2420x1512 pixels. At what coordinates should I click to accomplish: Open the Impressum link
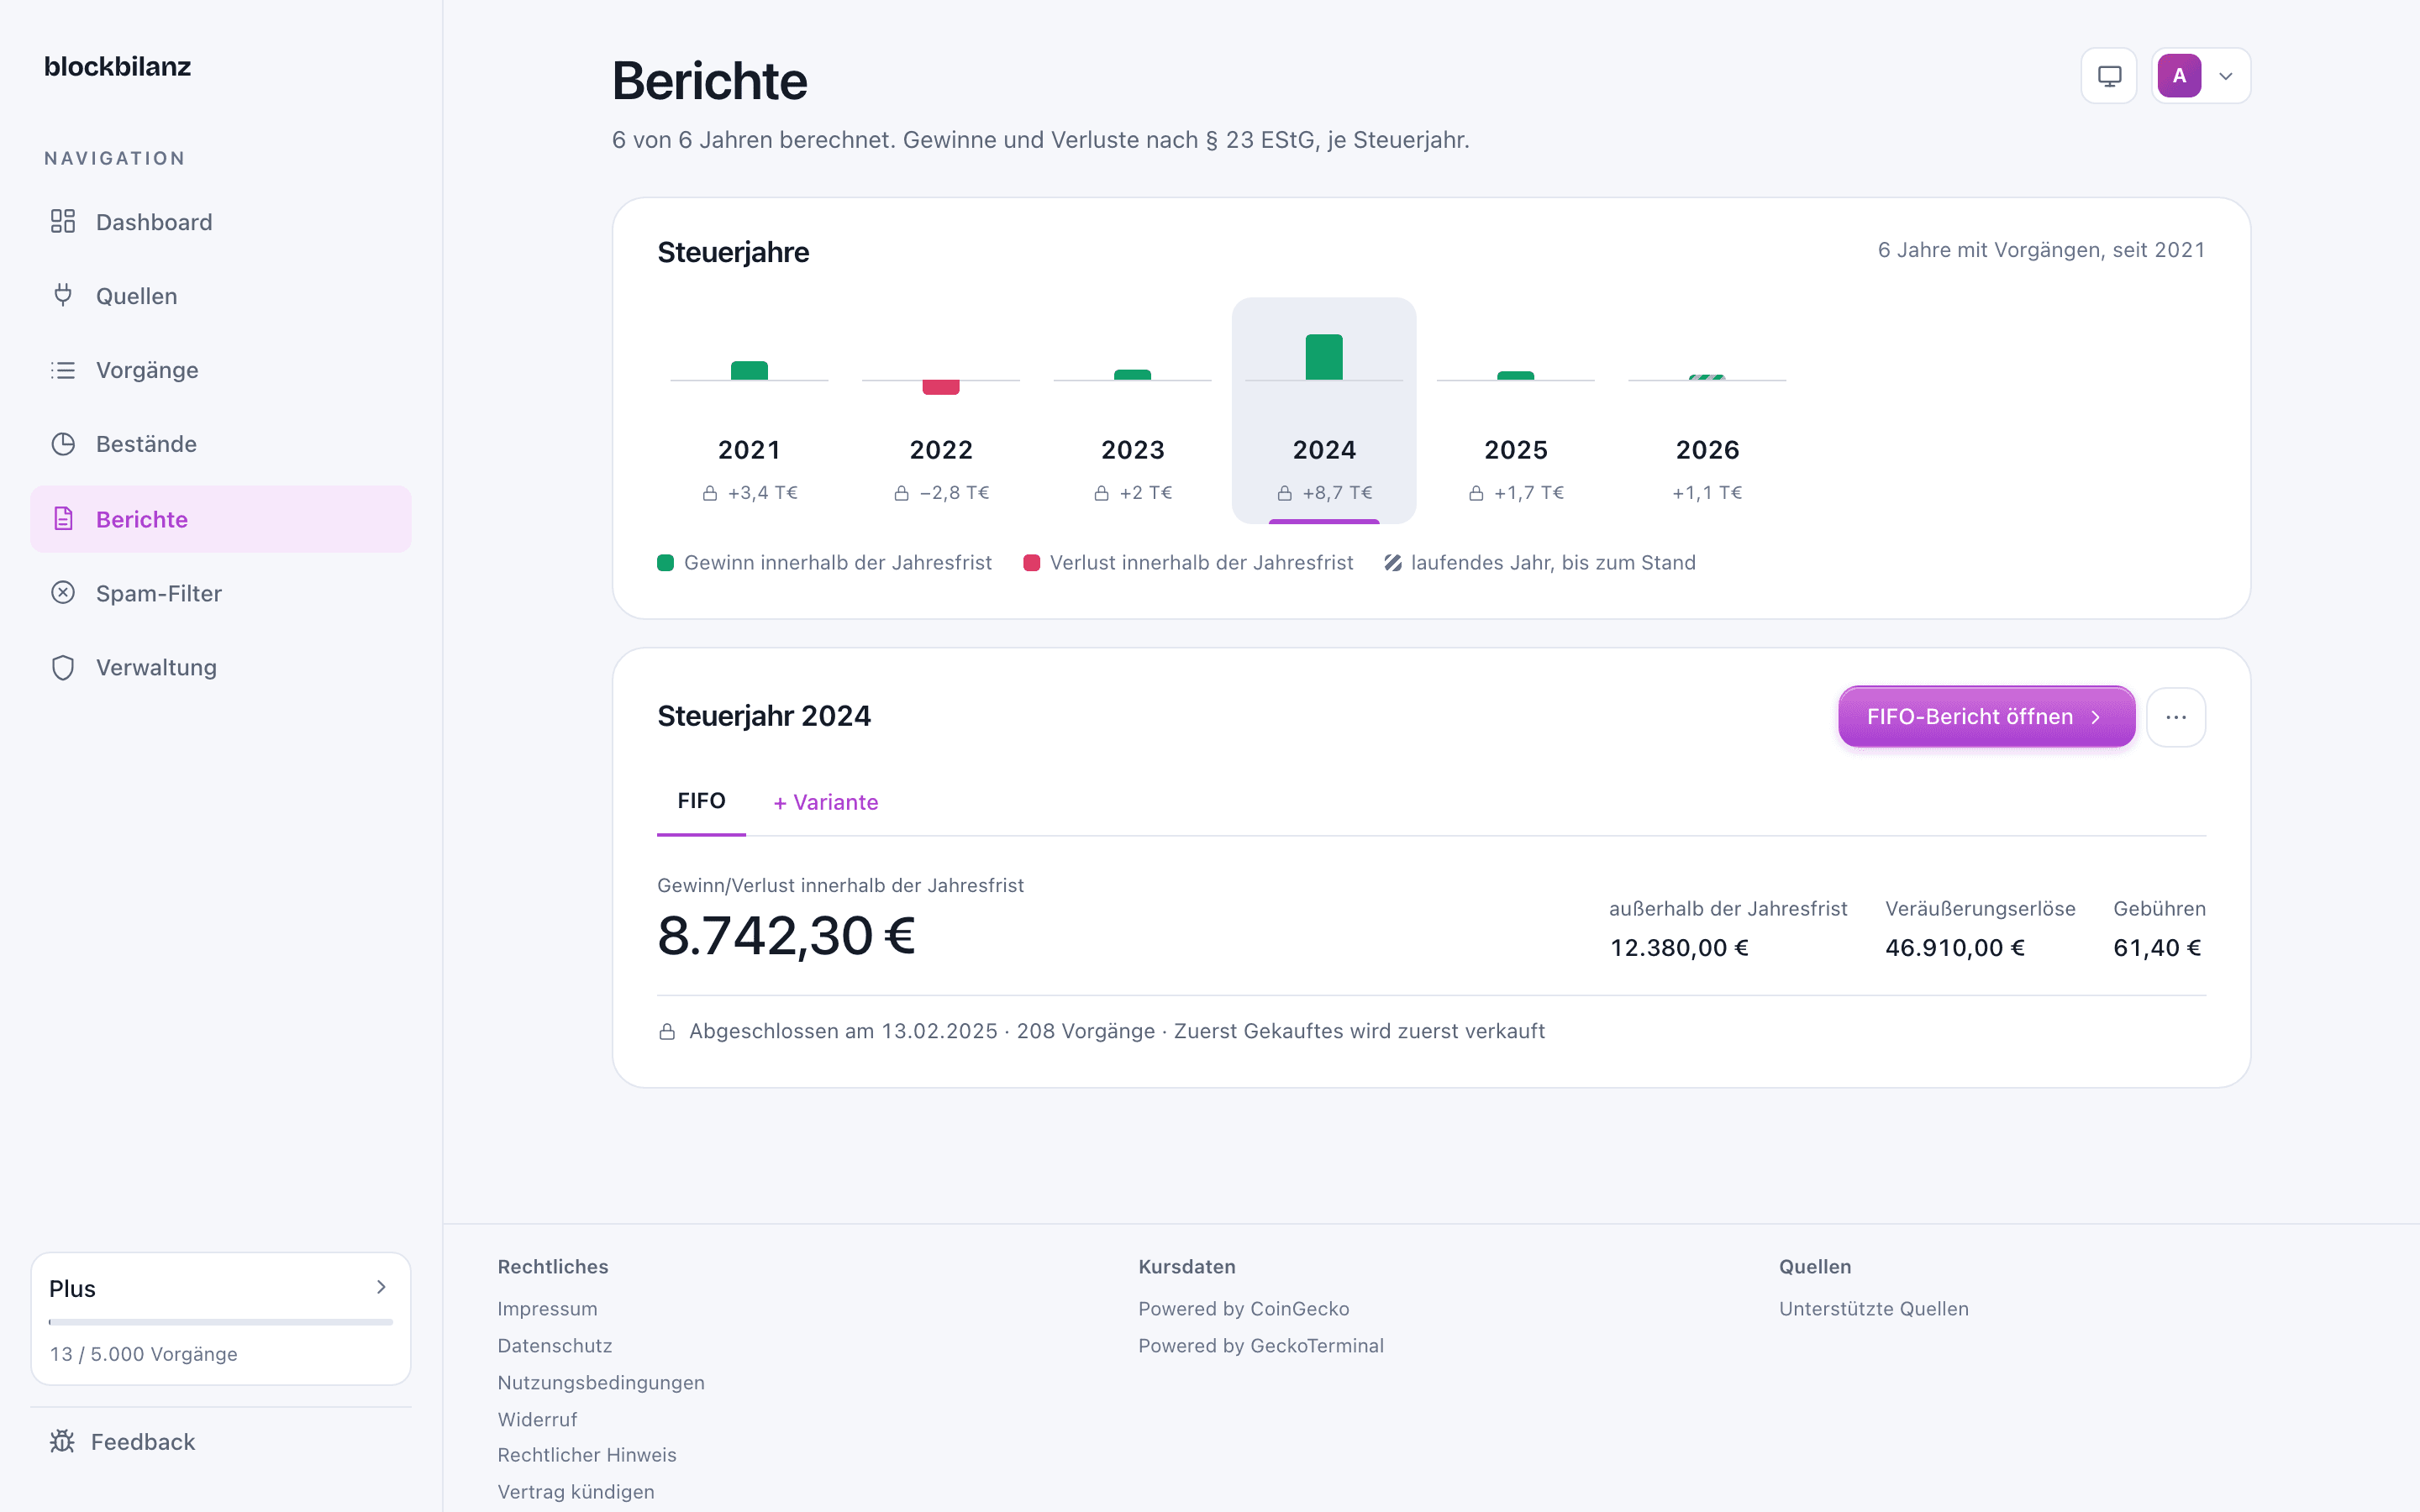pyautogui.click(x=547, y=1308)
